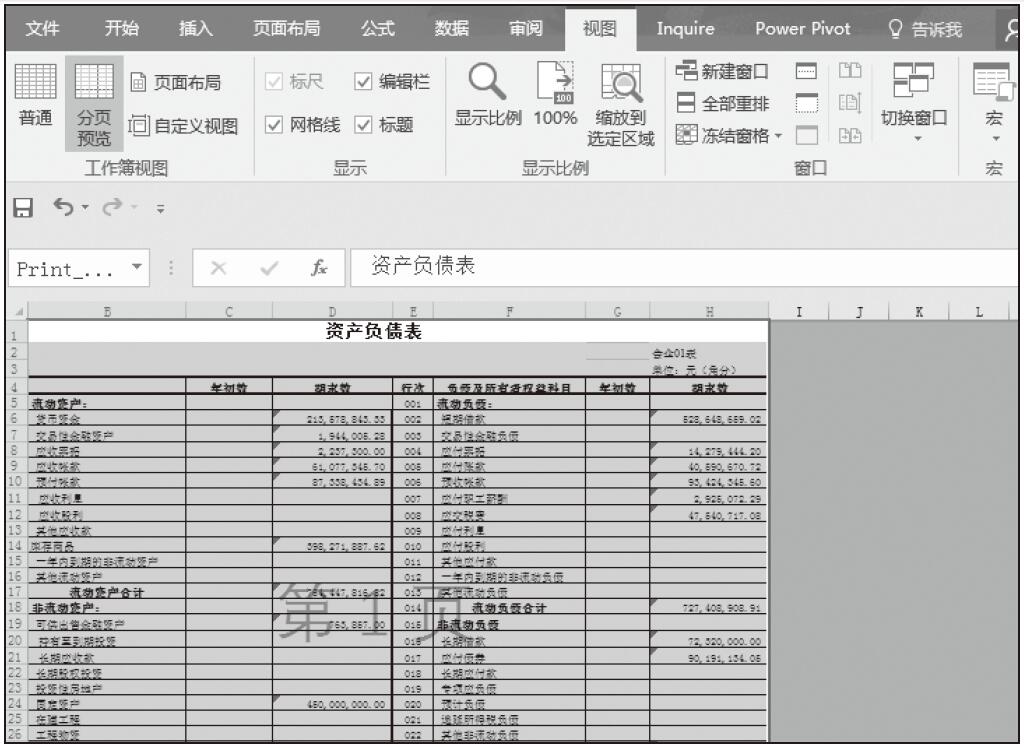Create a New Window (新建窗口)
Viewport: 1024px width, 747px height.
(x=722, y=71)
